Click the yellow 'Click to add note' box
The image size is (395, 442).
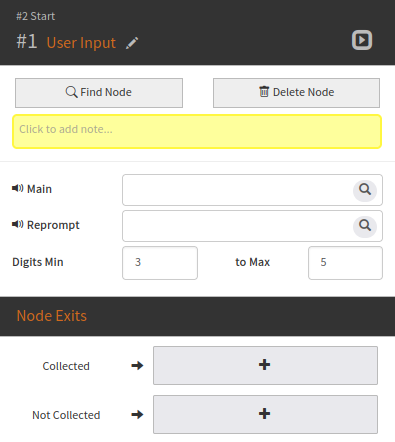[197, 131]
